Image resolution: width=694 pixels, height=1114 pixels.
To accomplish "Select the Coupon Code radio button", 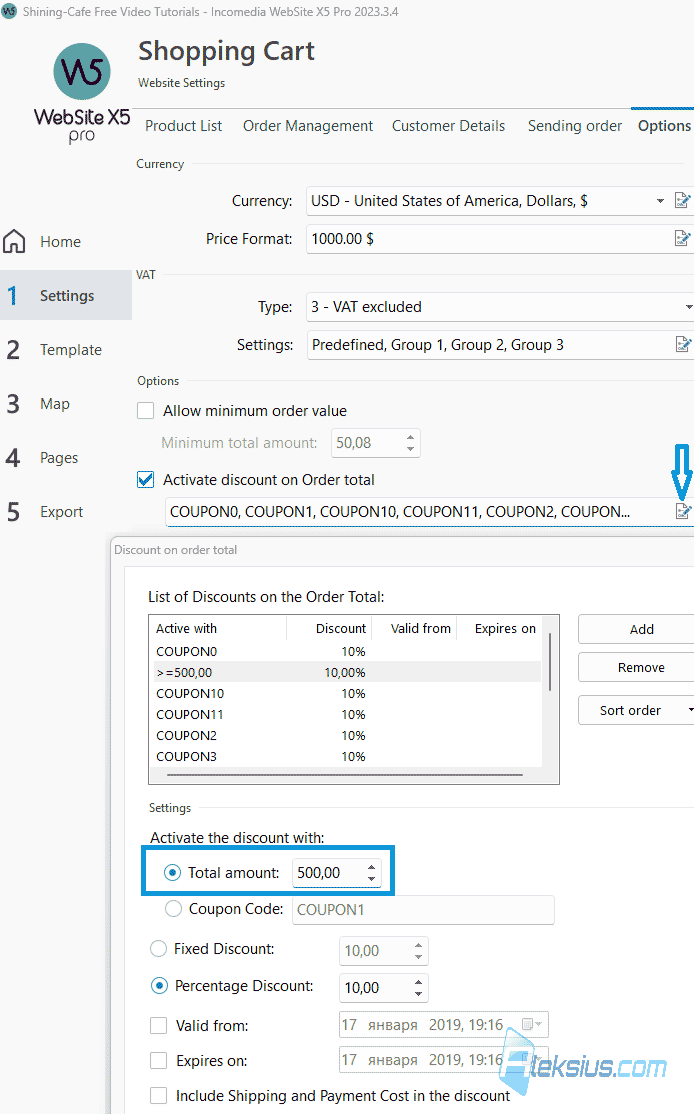I will pos(173,909).
